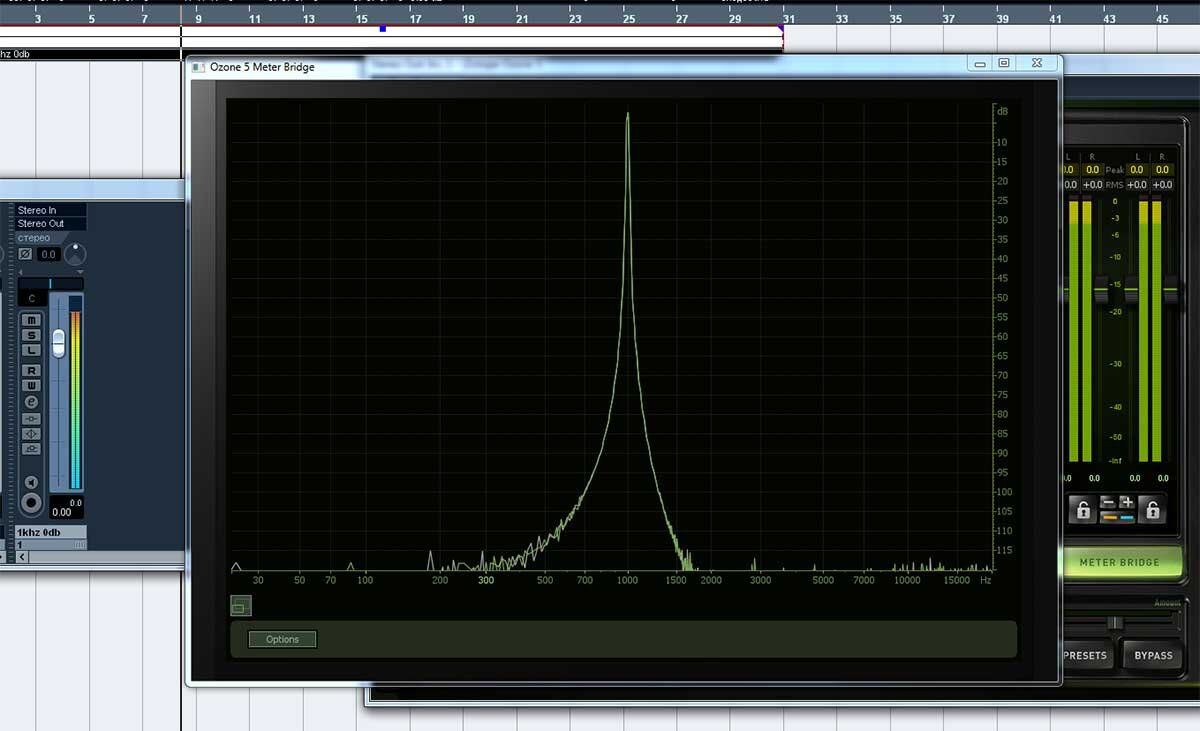The width and height of the screenshot is (1200, 731).
Task: Invert input phase on the channel
Action: [x=25, y=254]
